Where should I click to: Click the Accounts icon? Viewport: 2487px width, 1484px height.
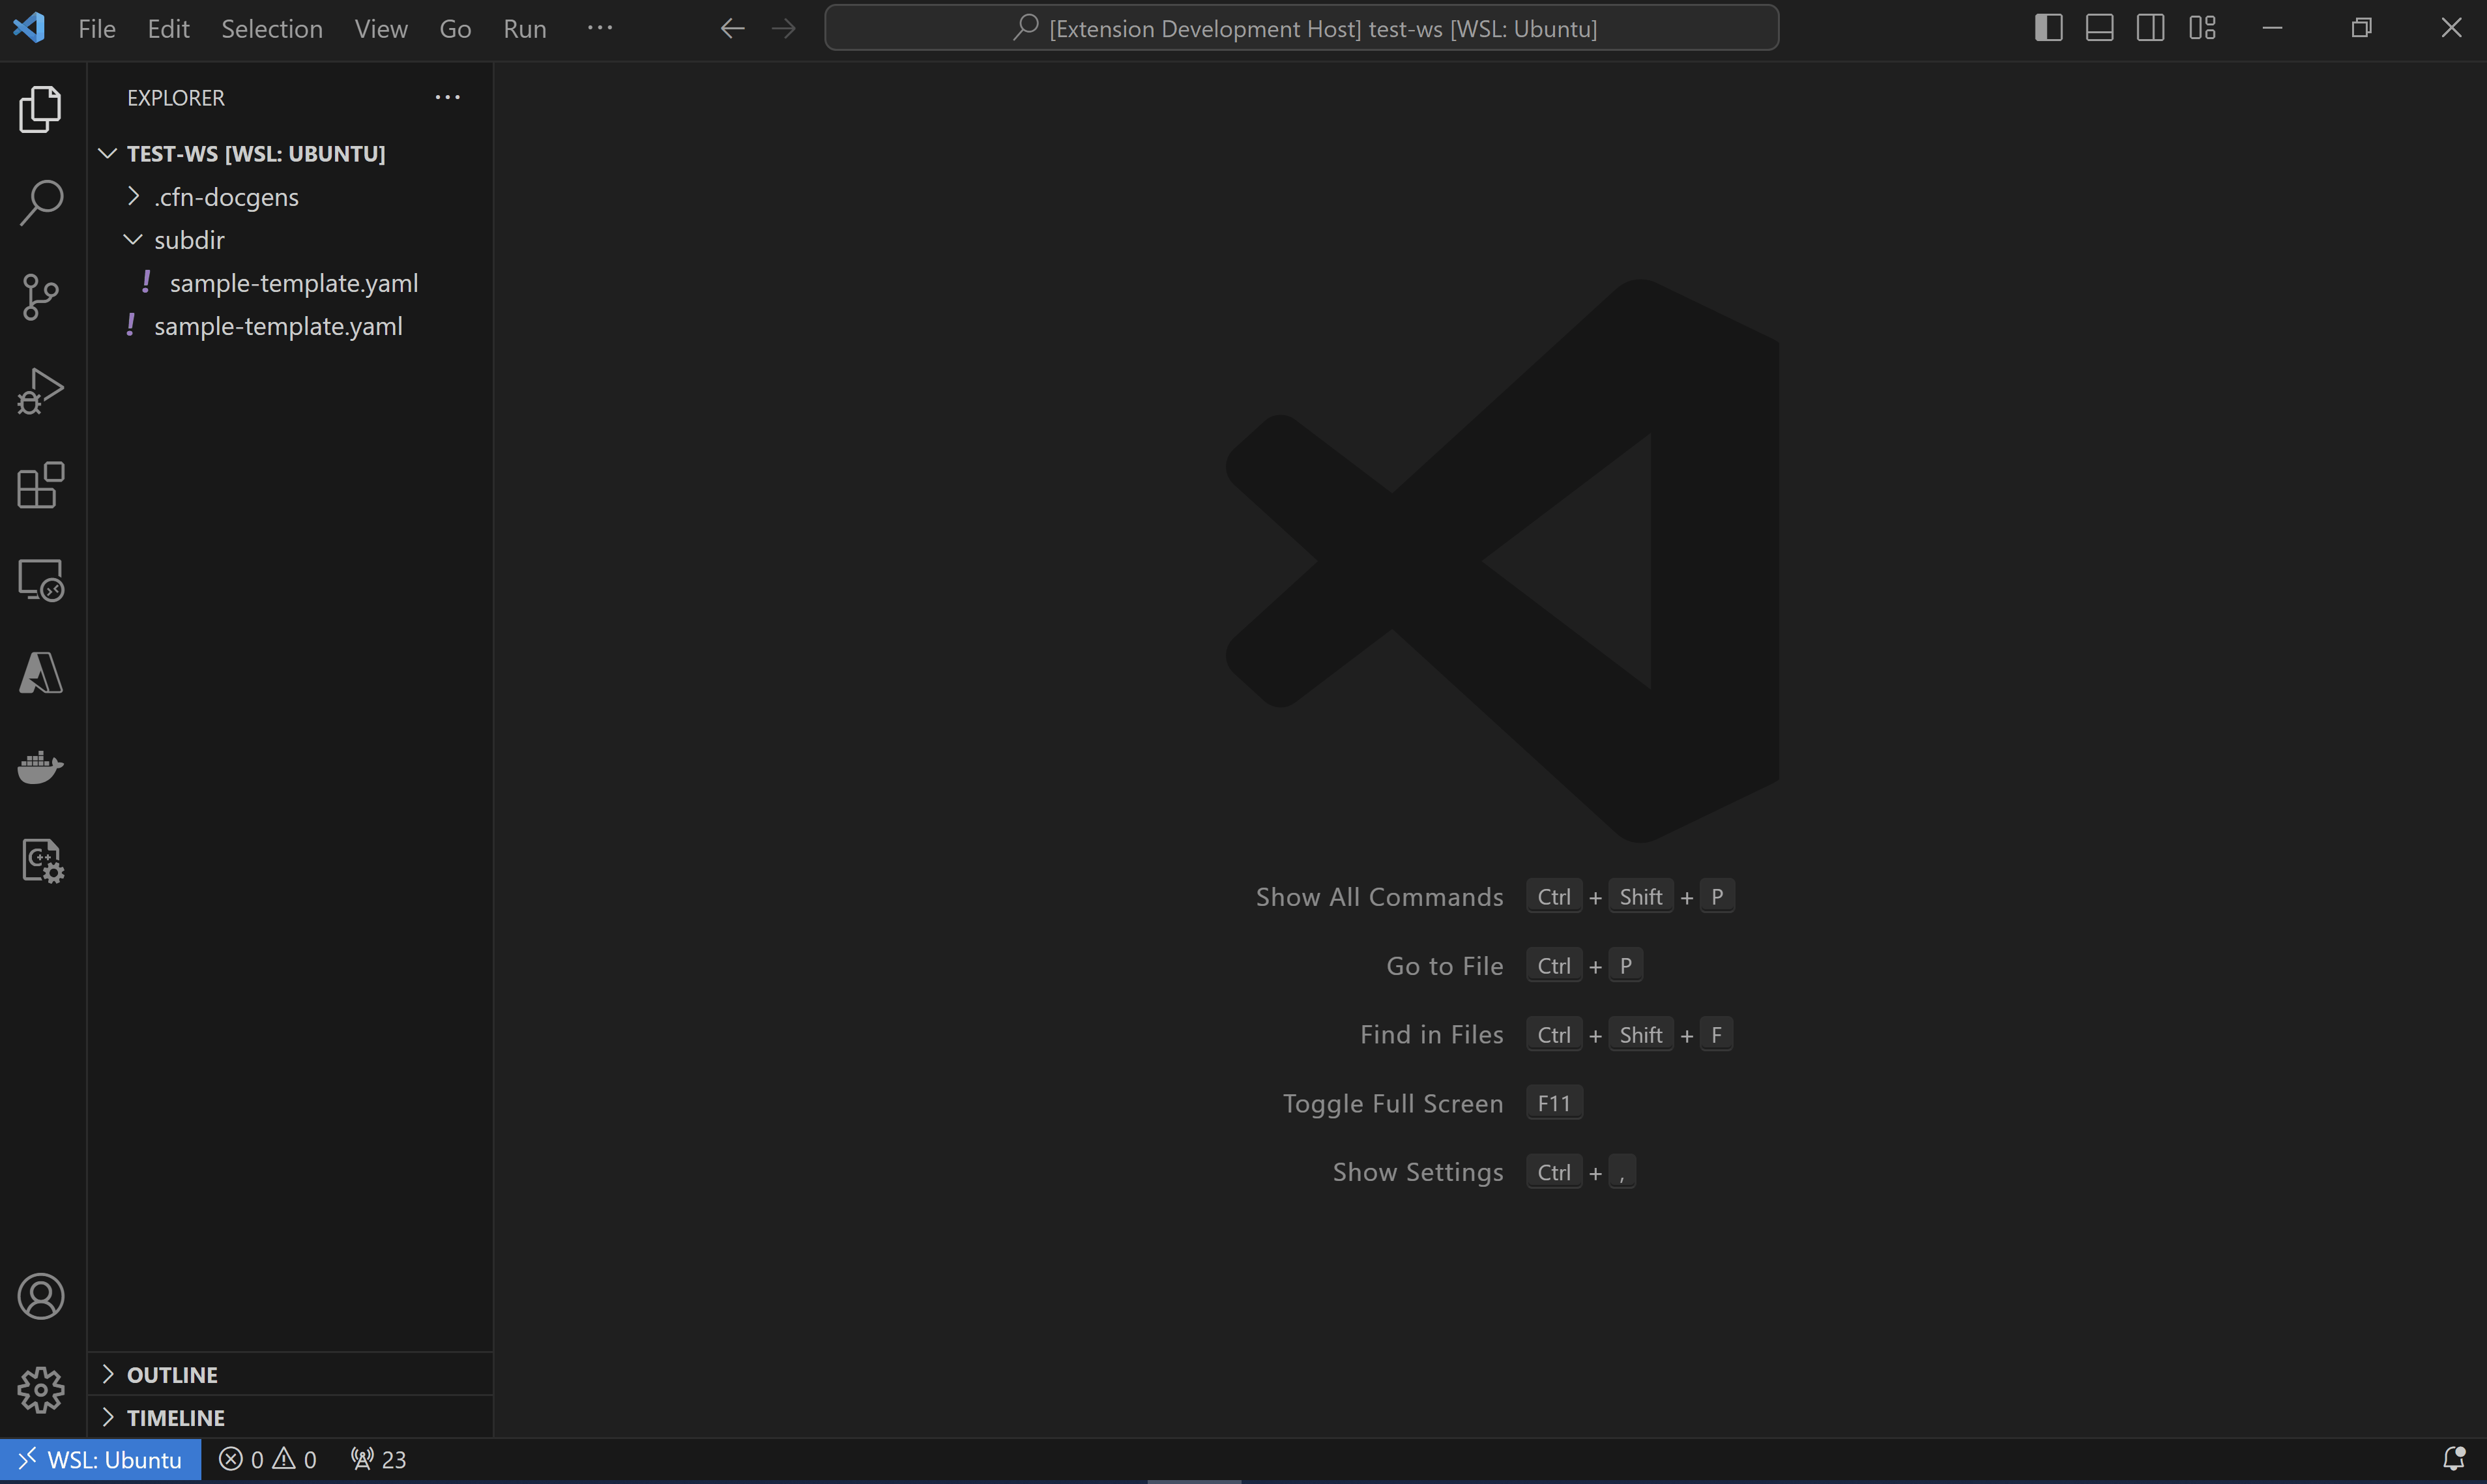[41, 1296]
